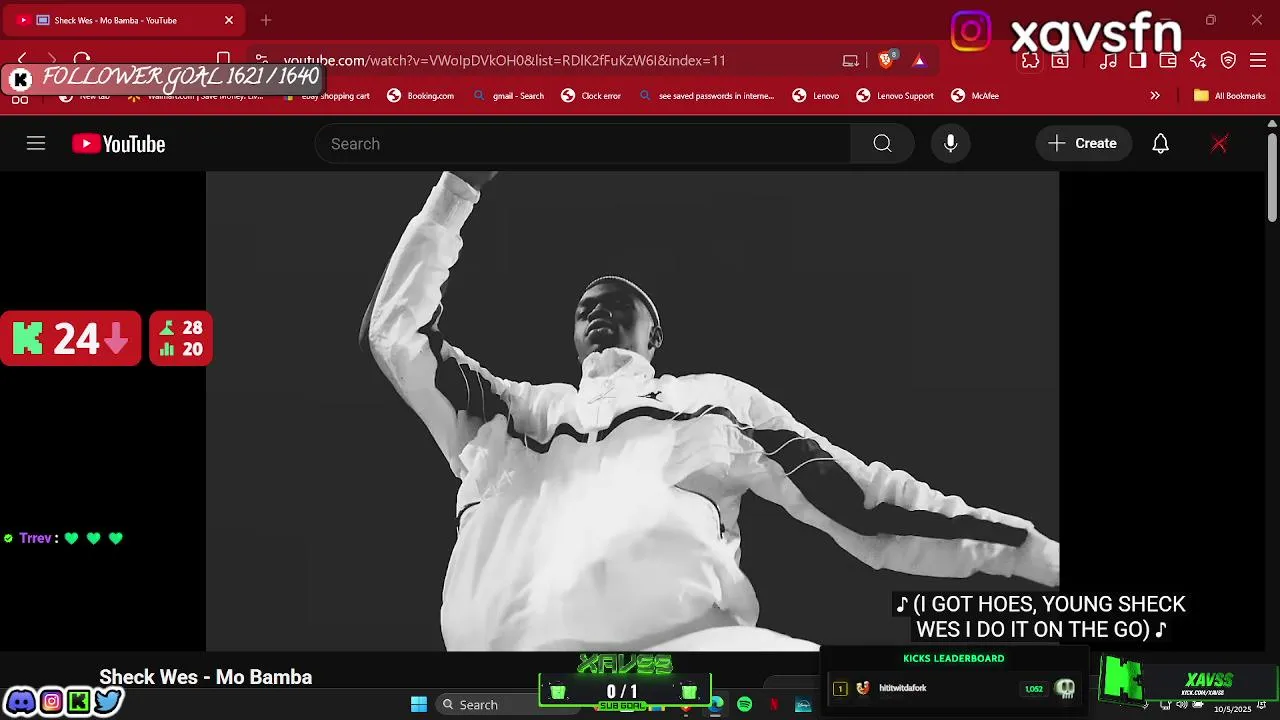Open the YouTube account avatar menu
This screenshot has height=720, width=1280.
pos(1219,144)
